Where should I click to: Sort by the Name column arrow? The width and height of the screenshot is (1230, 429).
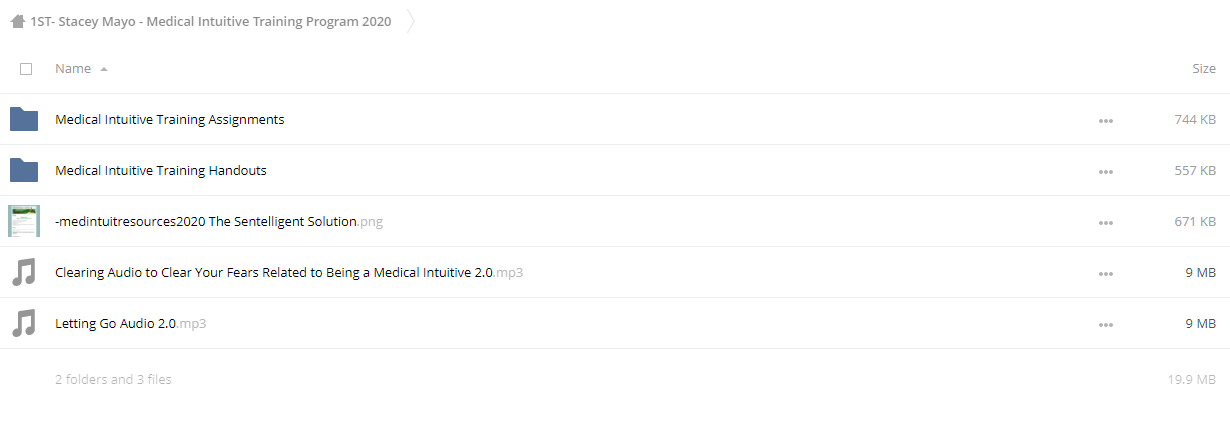[x=104, y=69]
